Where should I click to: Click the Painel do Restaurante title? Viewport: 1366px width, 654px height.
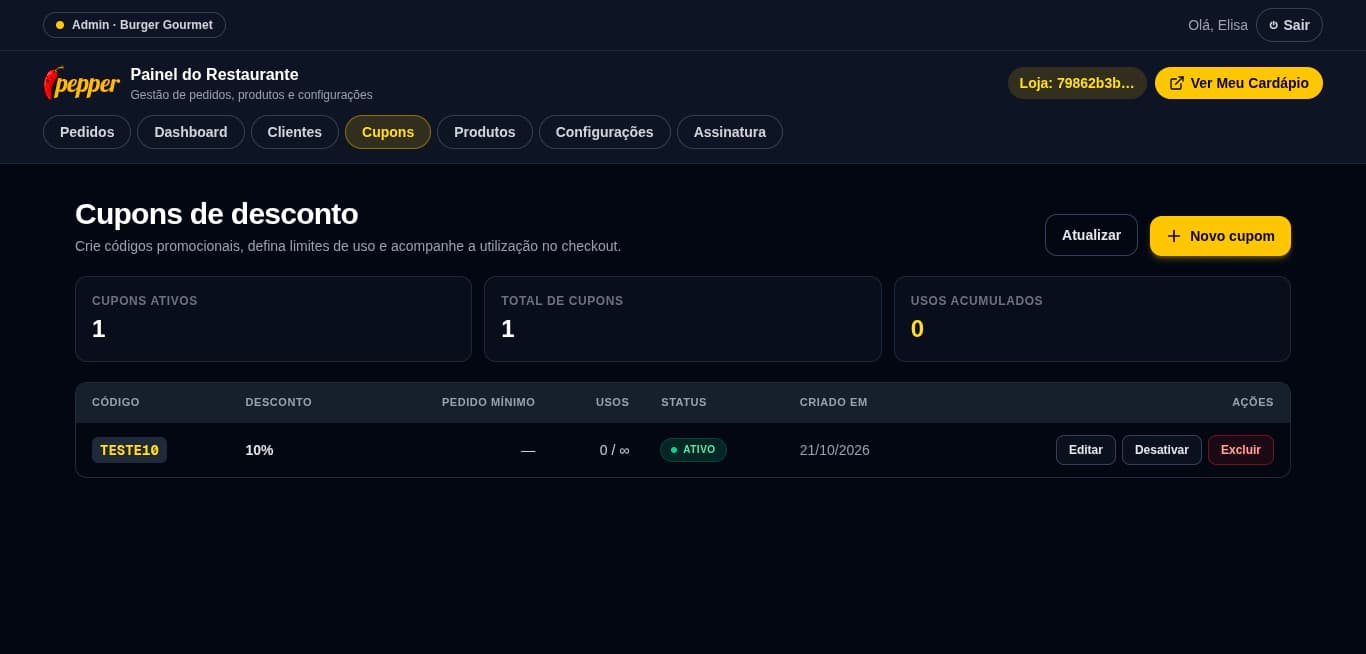[214, 75]
